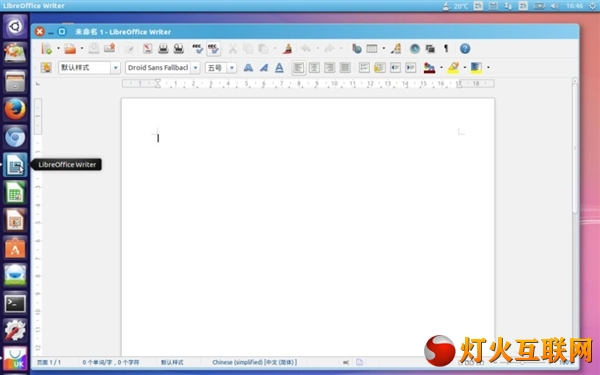Toggle nonprinting formatting marks
This screenshot has height=375, width=600.
pyautogui.click(x=446, y=49)
